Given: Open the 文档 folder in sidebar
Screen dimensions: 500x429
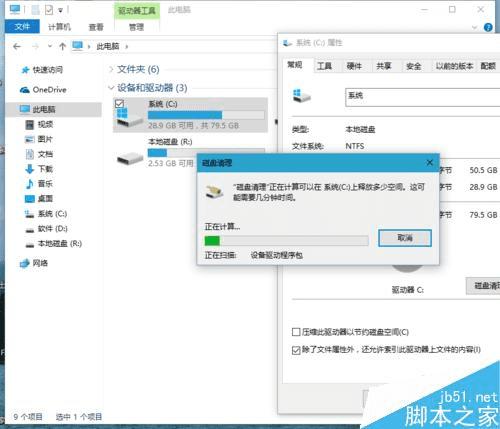Looking at the screenshot, I should tap(39, 154).
